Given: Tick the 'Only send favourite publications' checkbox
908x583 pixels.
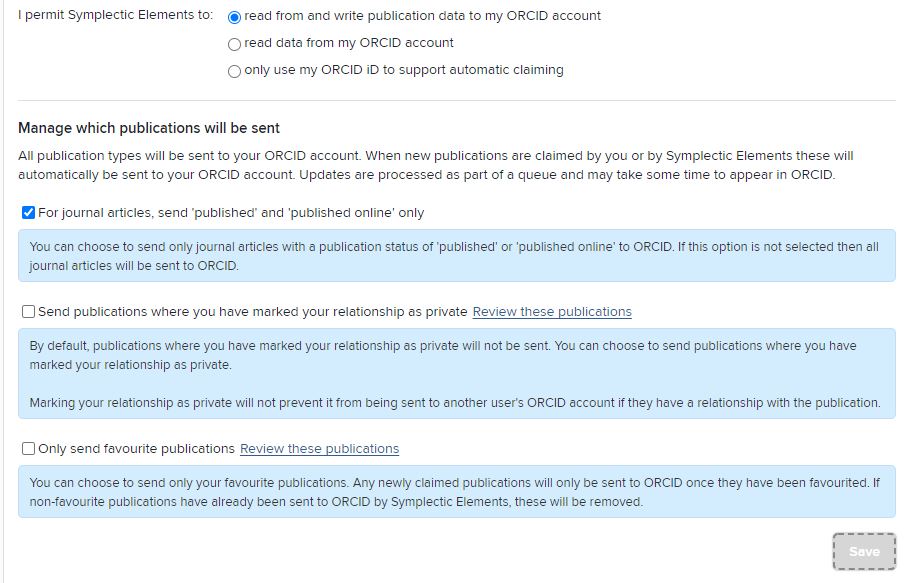Looking at the screenshot, I should (x=28, y=449).
